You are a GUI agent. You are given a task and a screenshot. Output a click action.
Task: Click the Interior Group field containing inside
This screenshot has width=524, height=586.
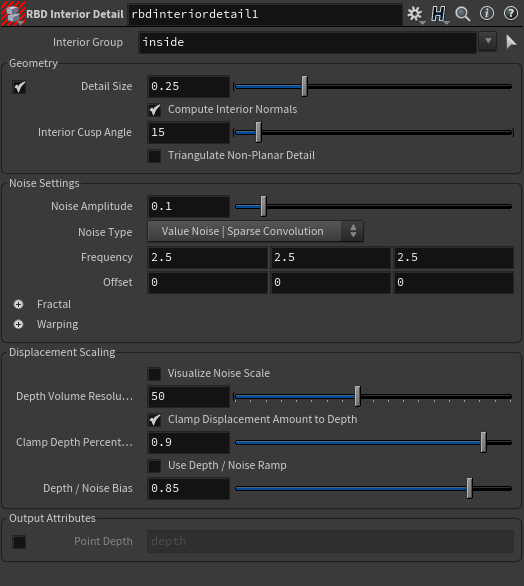(x=308, y=42)
